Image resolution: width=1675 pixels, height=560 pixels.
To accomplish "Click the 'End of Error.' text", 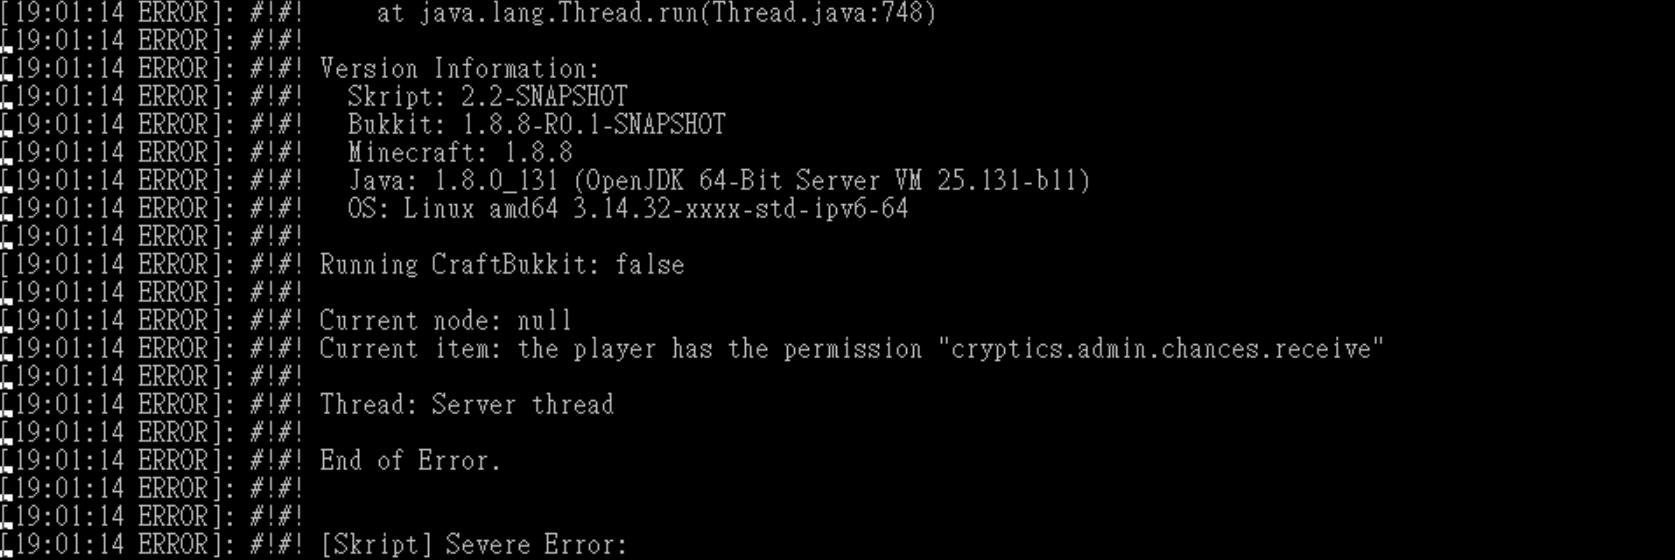I will tap(410, 461).
